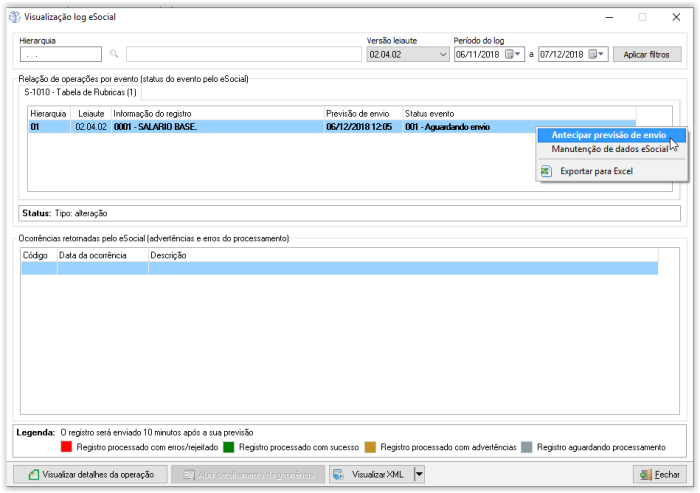
Task: Click the green sucesso legend swatch
Action: [x=230, y=446]
